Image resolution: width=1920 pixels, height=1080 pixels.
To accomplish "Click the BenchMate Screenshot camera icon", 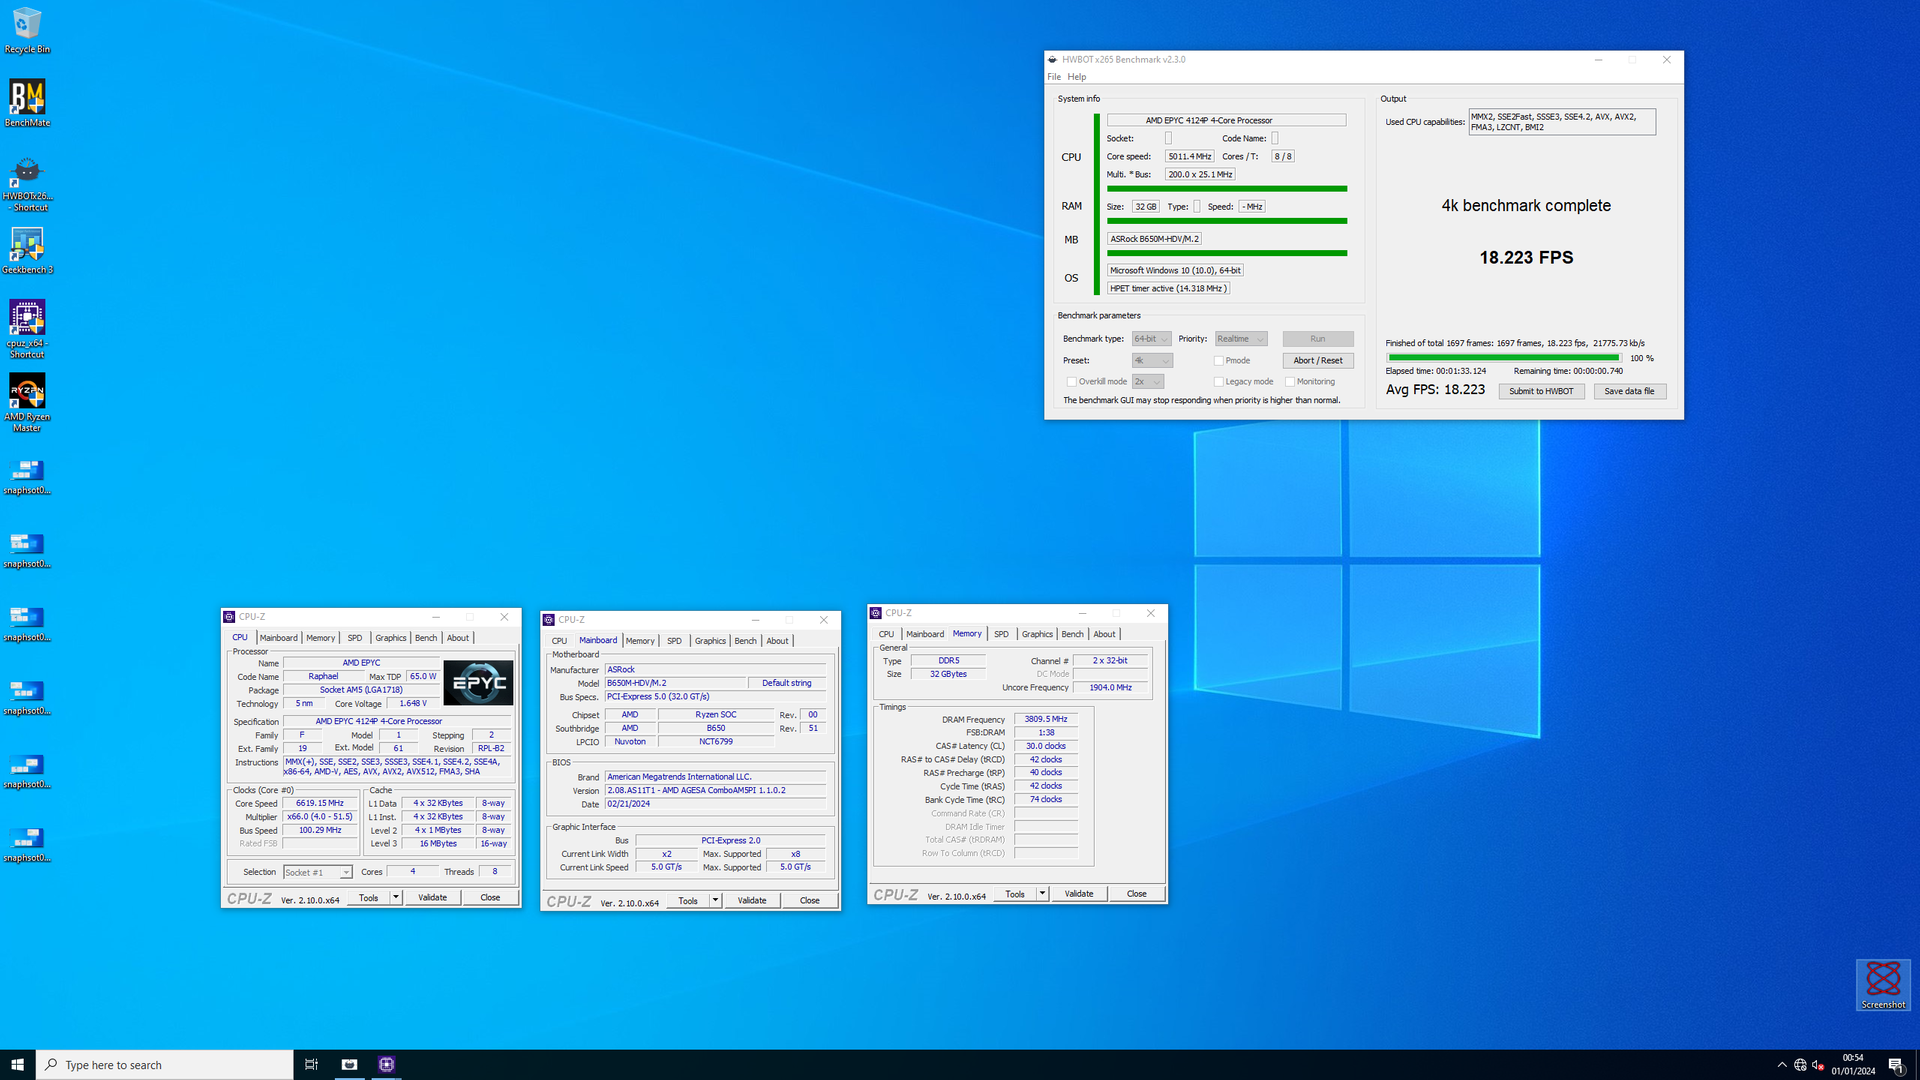I will (1883, 985).
